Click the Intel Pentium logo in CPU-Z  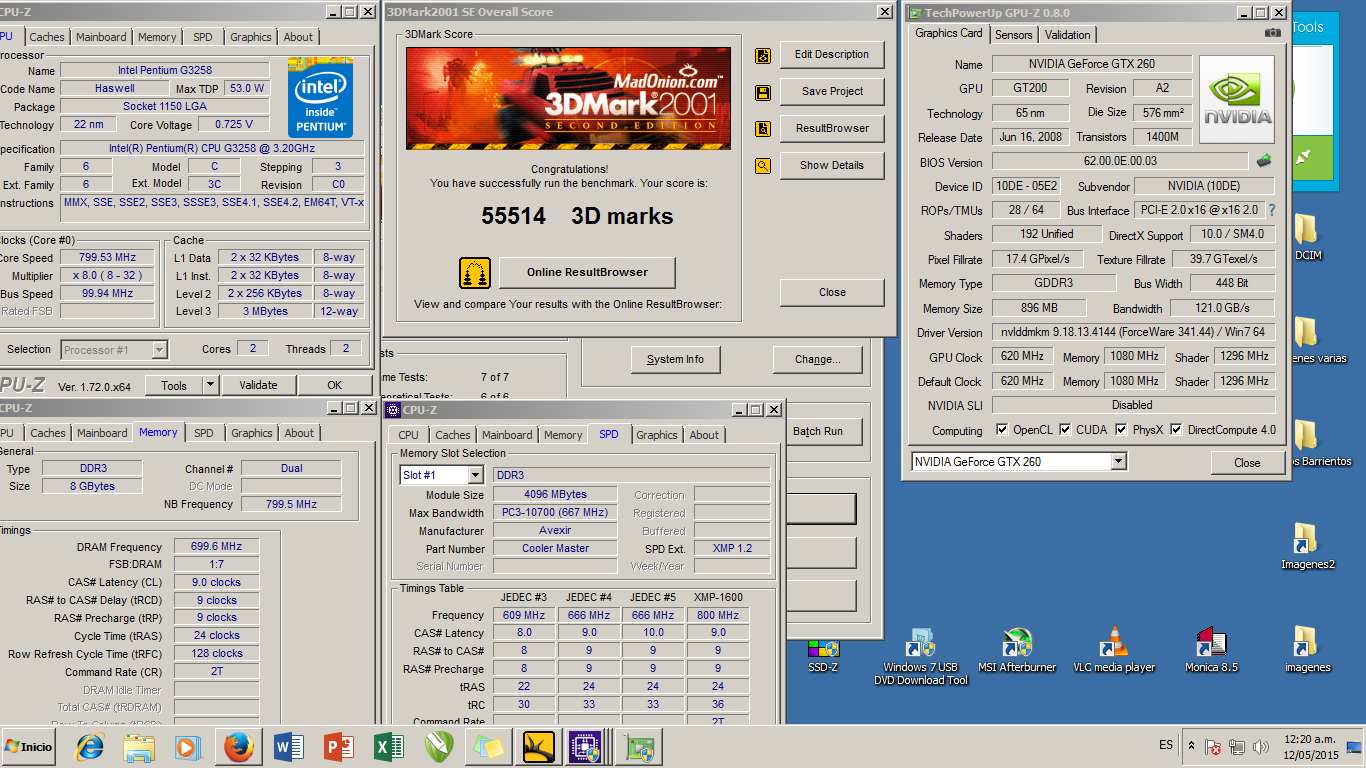click(320, 97)
